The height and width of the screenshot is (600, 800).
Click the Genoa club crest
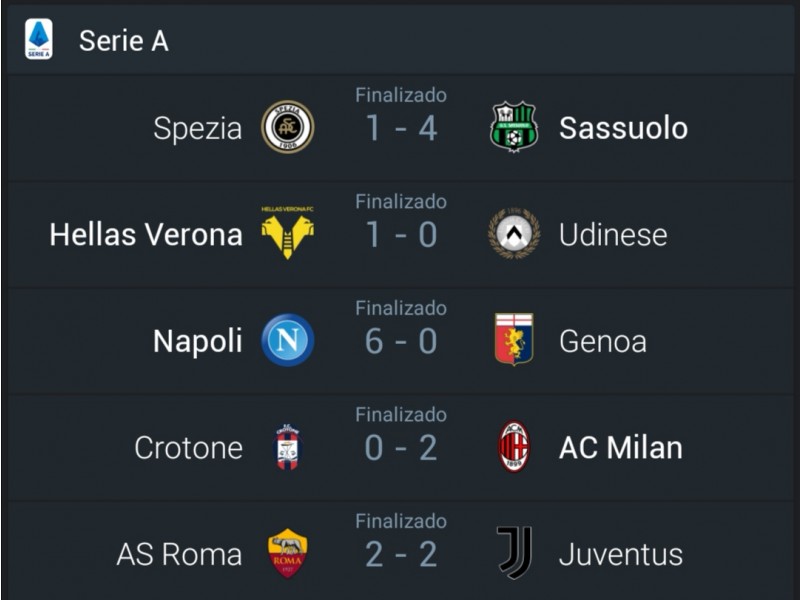click(x=514, y=340)
